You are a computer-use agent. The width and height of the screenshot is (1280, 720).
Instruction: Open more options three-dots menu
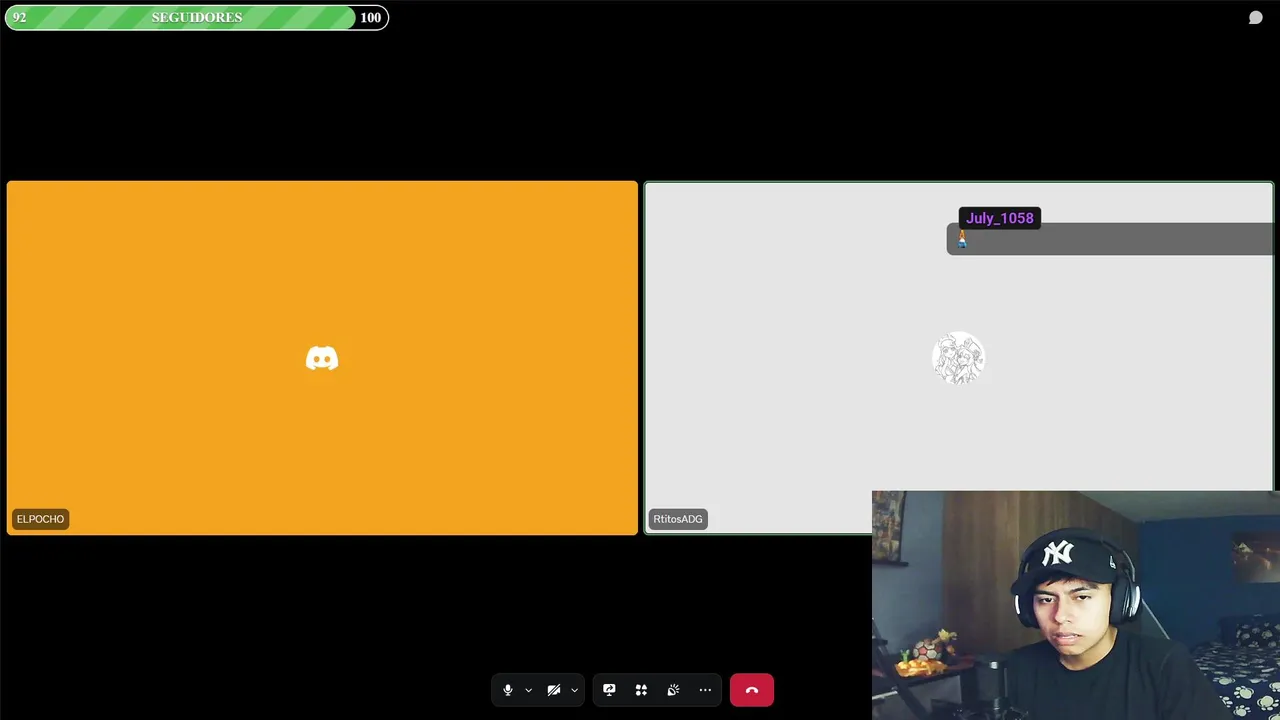[x=705, y=690]
